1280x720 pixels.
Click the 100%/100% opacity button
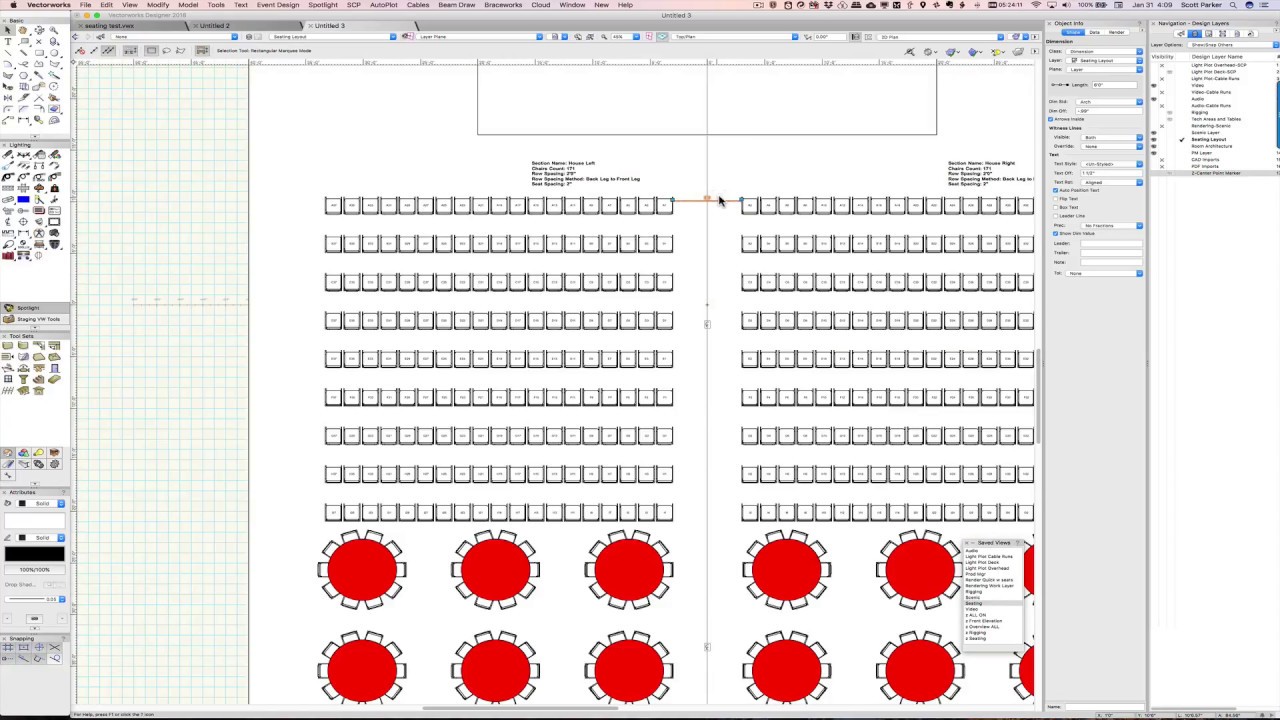click(x=35, y=570)
